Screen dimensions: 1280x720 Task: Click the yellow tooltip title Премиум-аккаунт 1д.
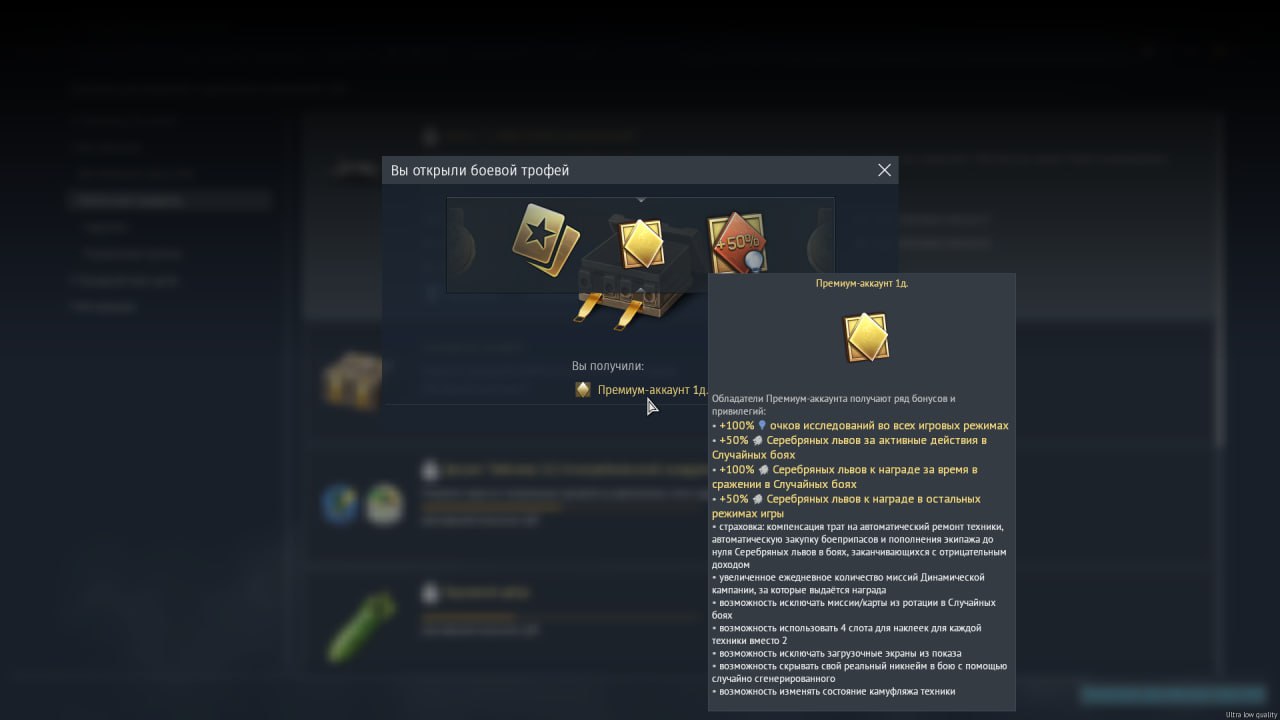pyautogui.click(x=862, y=284)
